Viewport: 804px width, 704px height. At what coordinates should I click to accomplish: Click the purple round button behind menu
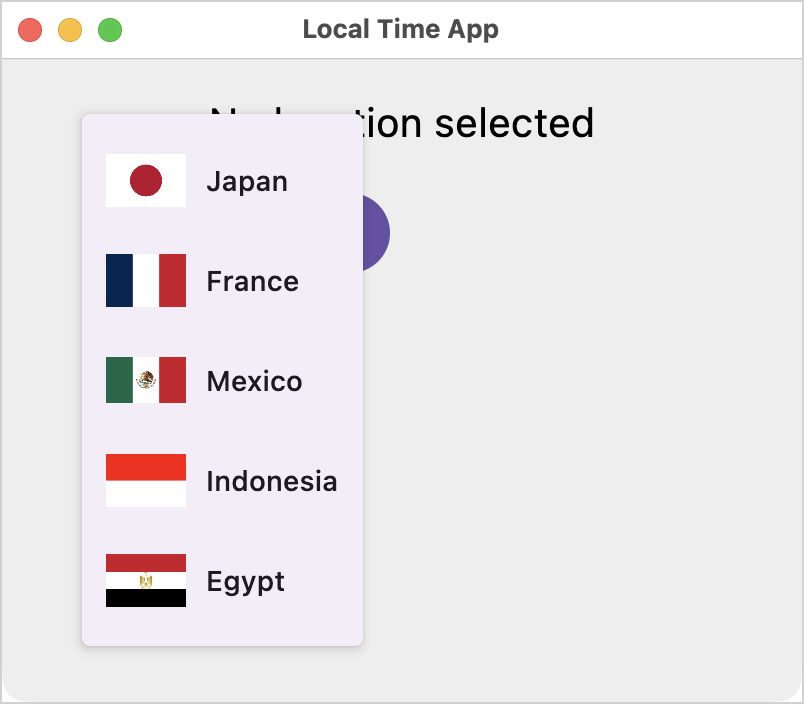pyautogui.click(x=376, y=233)
